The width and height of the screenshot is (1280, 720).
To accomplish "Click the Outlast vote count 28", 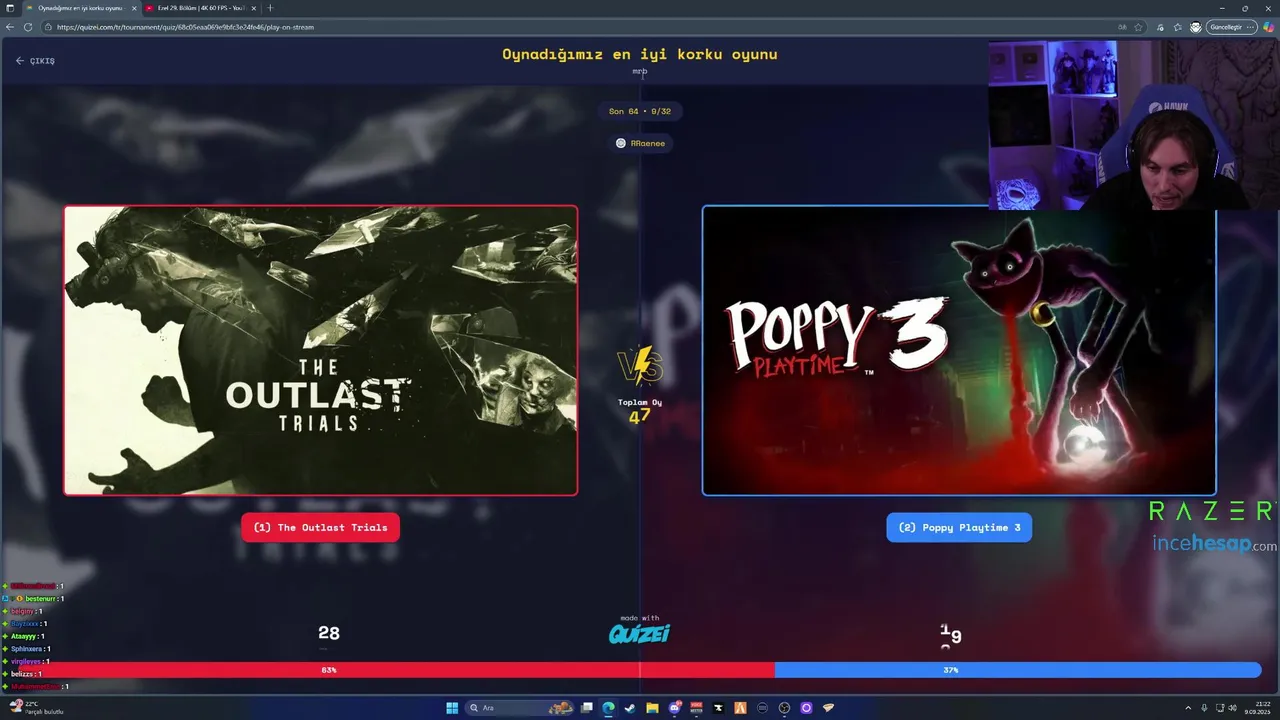I will tap(329, 633).
